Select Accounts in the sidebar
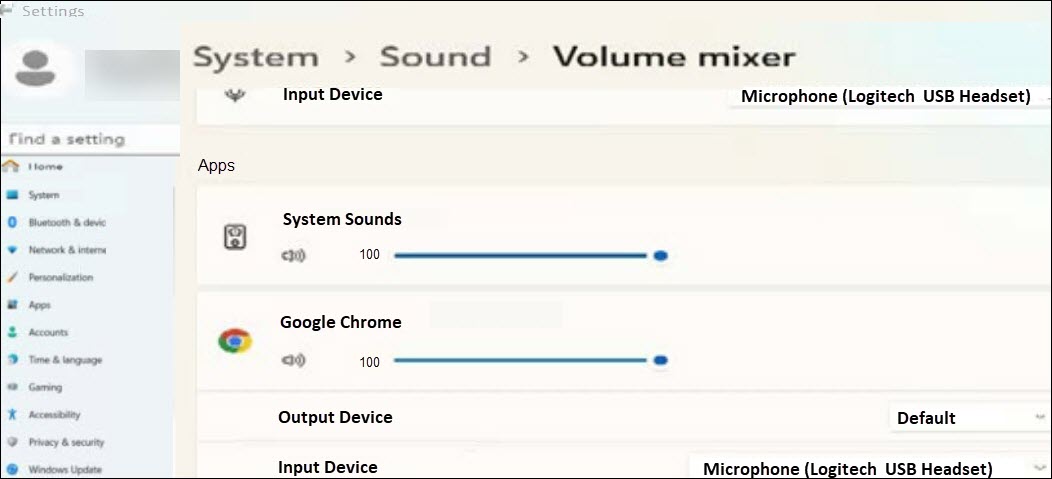The width and height of the screenshot is (1052, 479). (48, 332)
